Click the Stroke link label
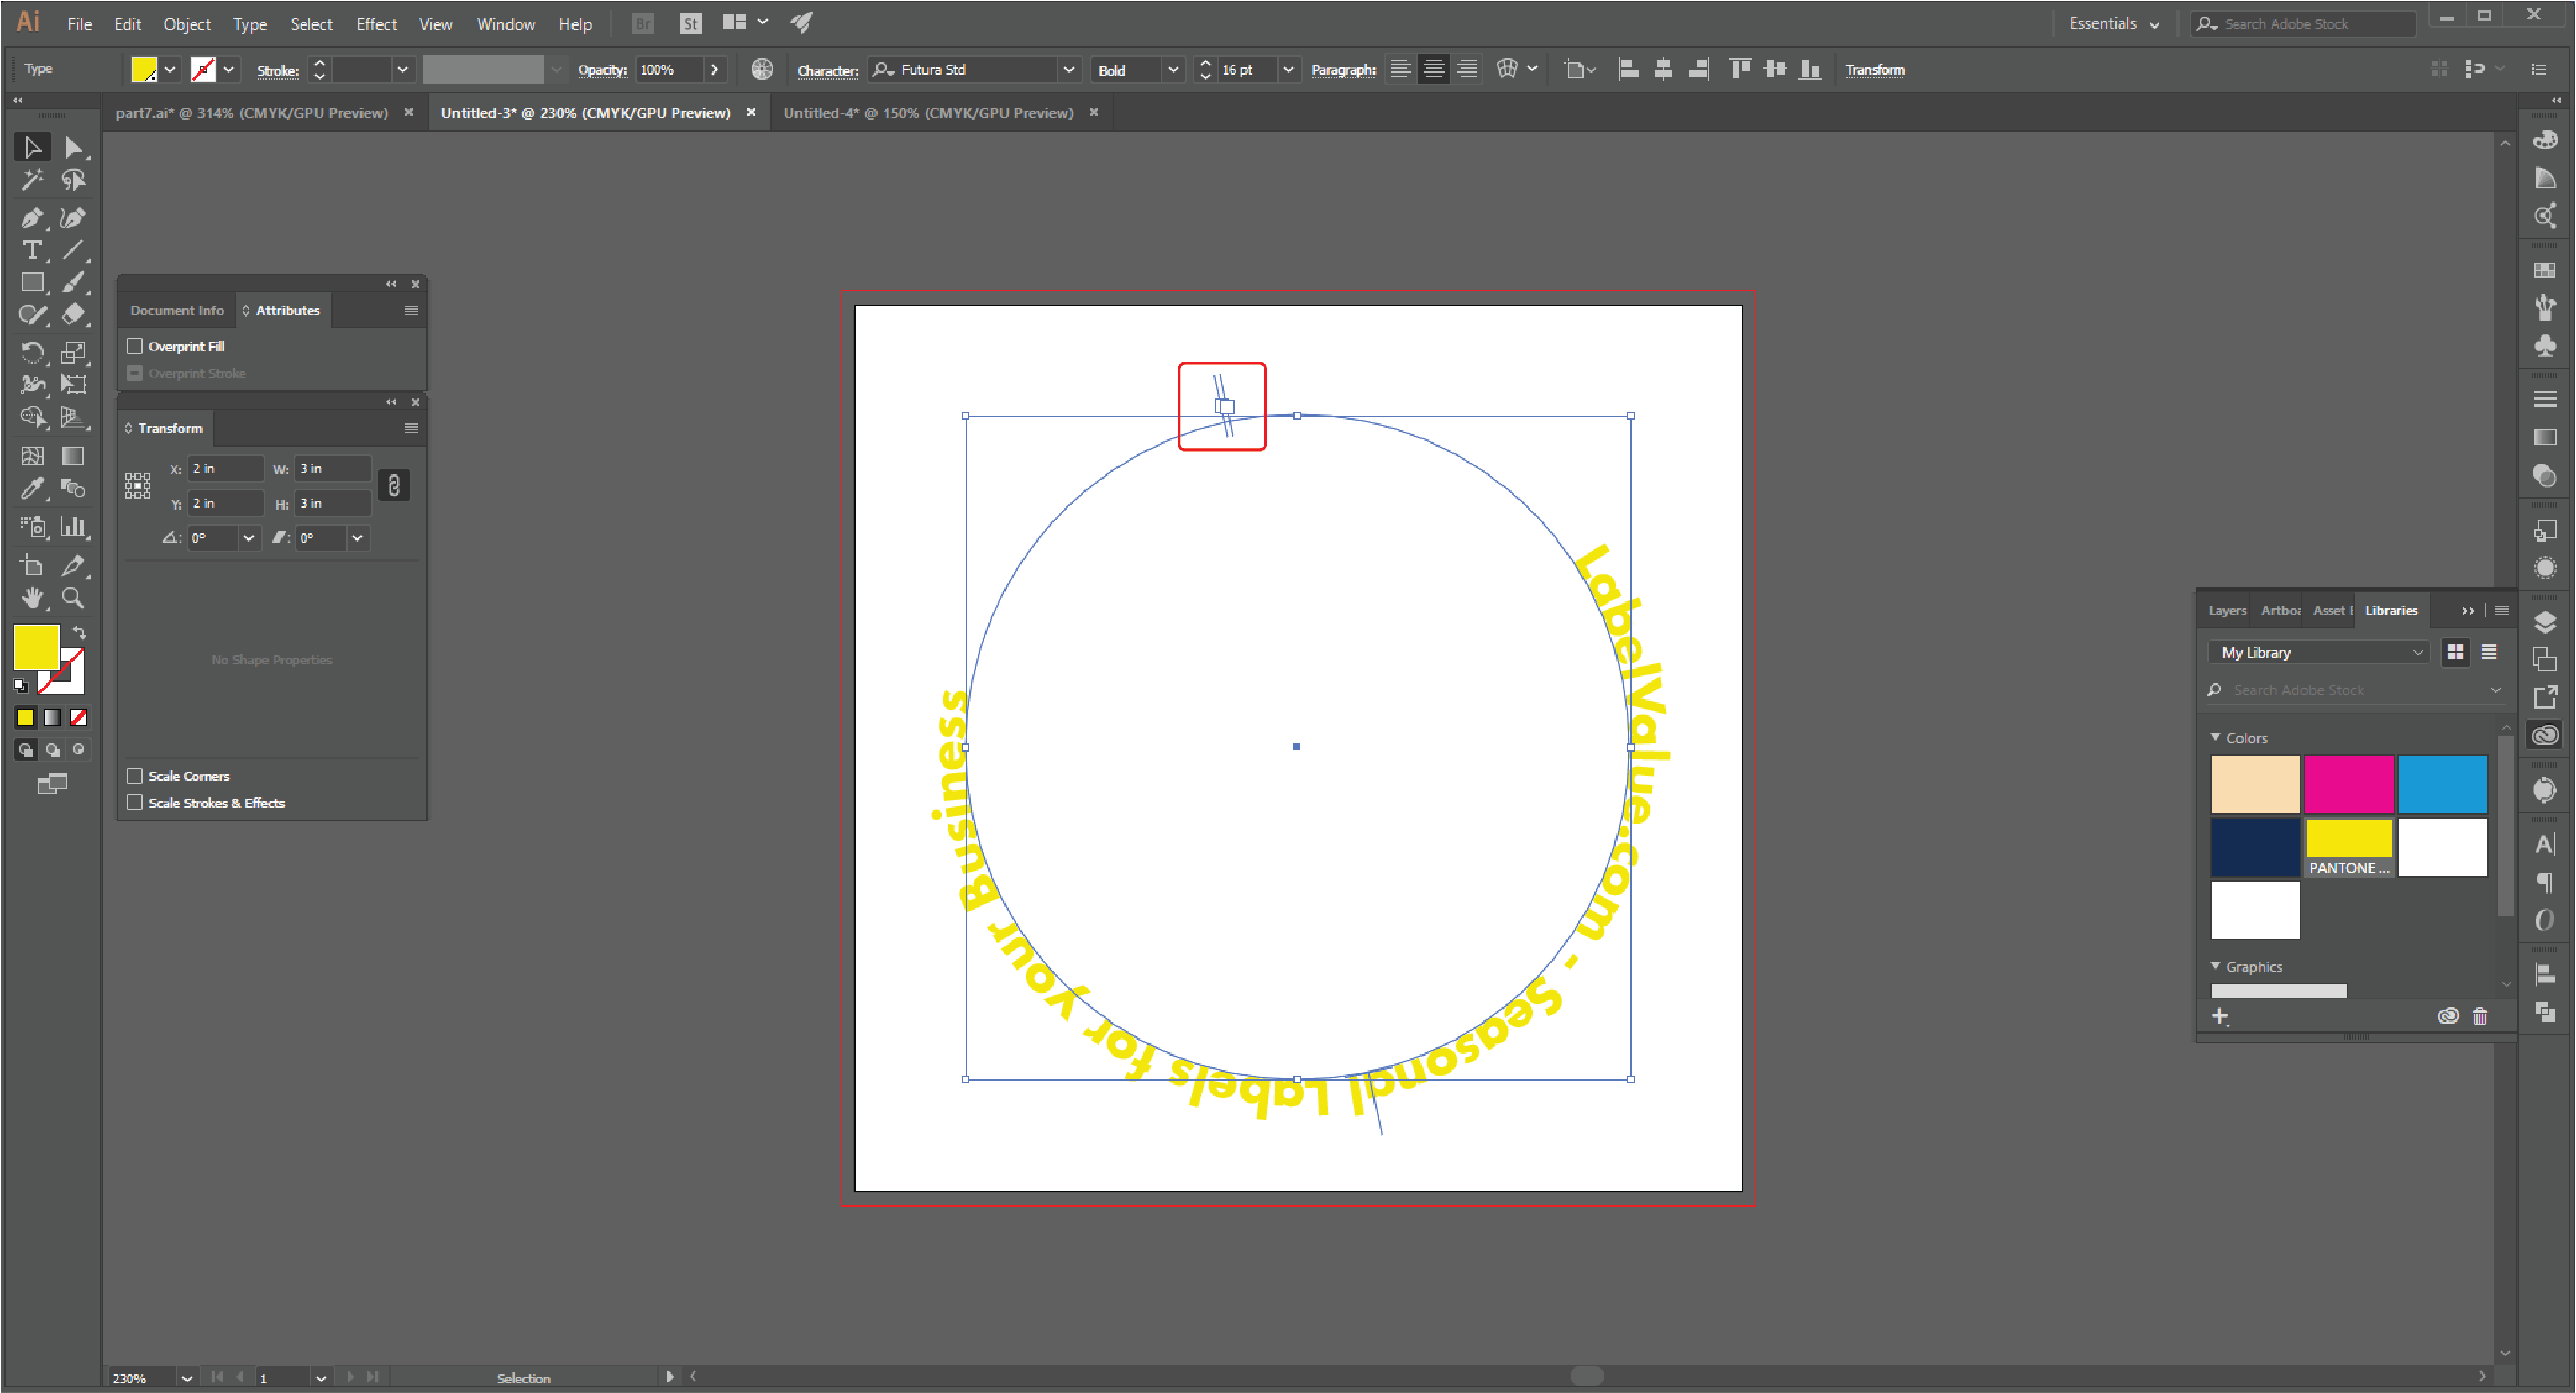This screenshot has height=1393, width=2576. (278, 70)
